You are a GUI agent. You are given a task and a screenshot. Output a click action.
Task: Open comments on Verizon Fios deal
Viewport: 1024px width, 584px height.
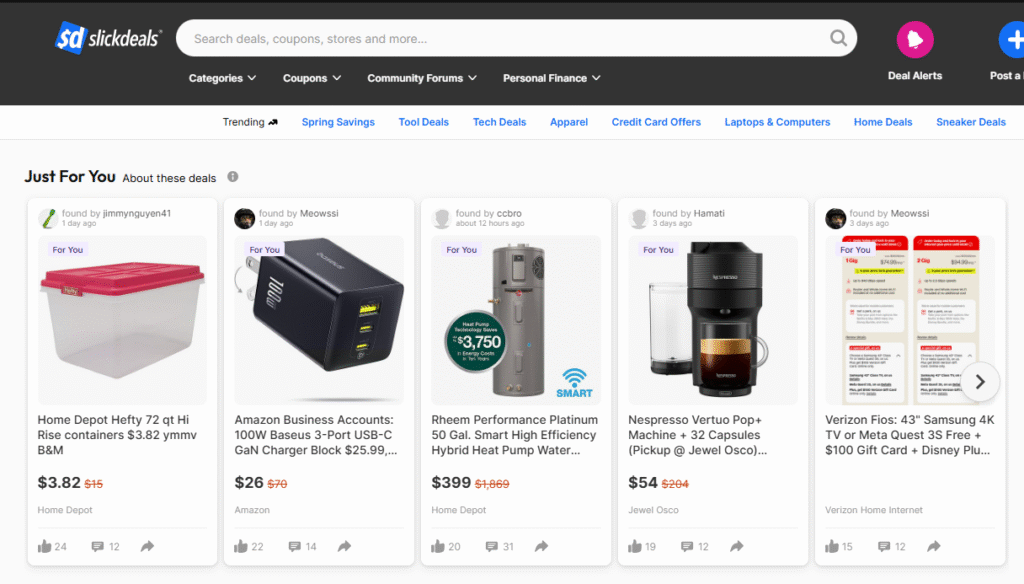(x=884, y=546)
